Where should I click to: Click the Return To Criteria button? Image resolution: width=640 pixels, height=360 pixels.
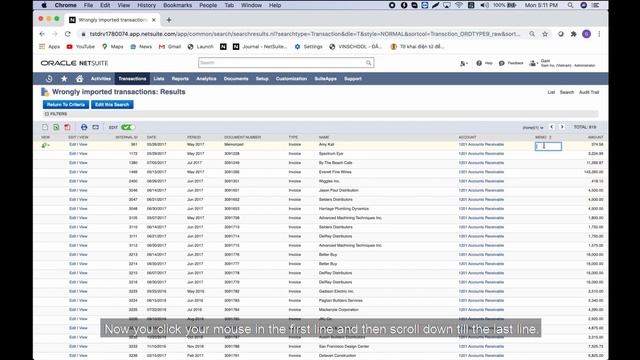(66, 104)
